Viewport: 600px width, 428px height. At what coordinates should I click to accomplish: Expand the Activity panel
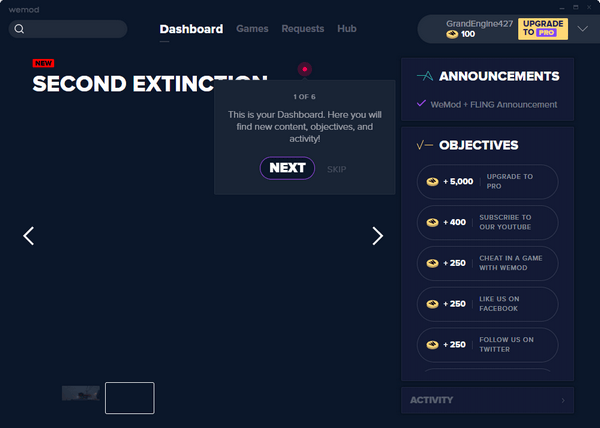tap(487, 400)
